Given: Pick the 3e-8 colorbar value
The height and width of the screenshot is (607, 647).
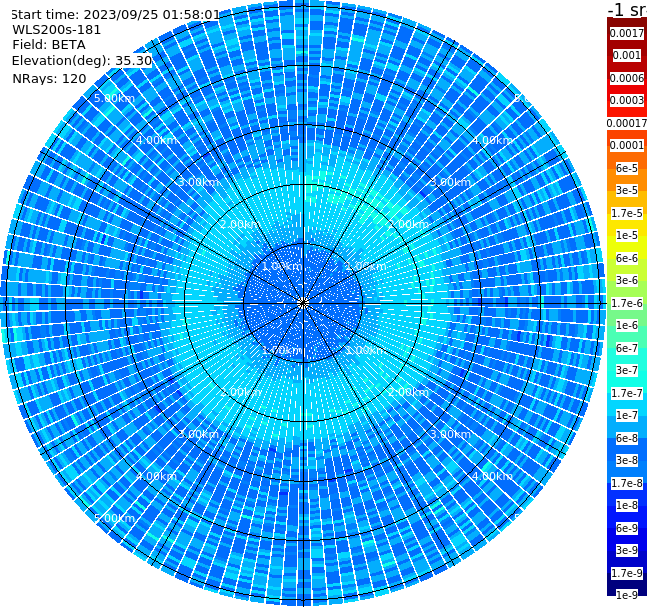Looking at the screenshot, I should pyautogui.click(x=627, y=460).
